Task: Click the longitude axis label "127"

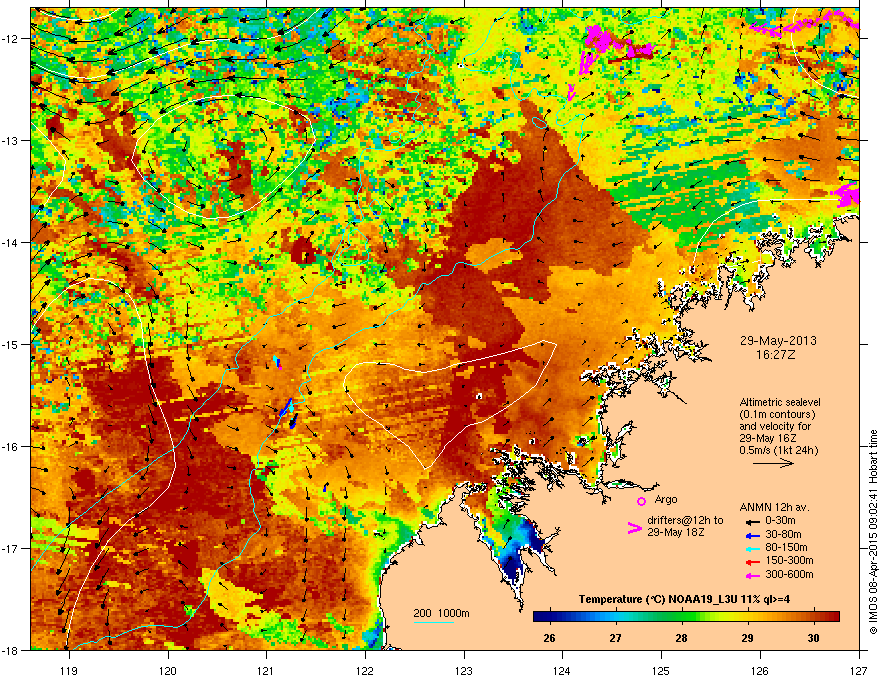Action: [859, 670]
